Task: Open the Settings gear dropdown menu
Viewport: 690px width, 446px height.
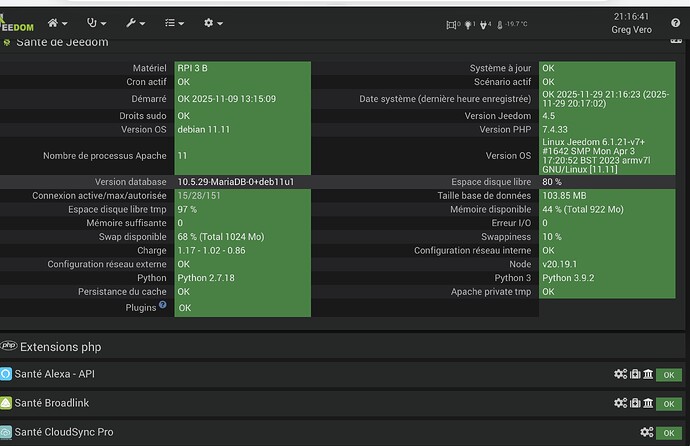Action: tap(213, 23)
